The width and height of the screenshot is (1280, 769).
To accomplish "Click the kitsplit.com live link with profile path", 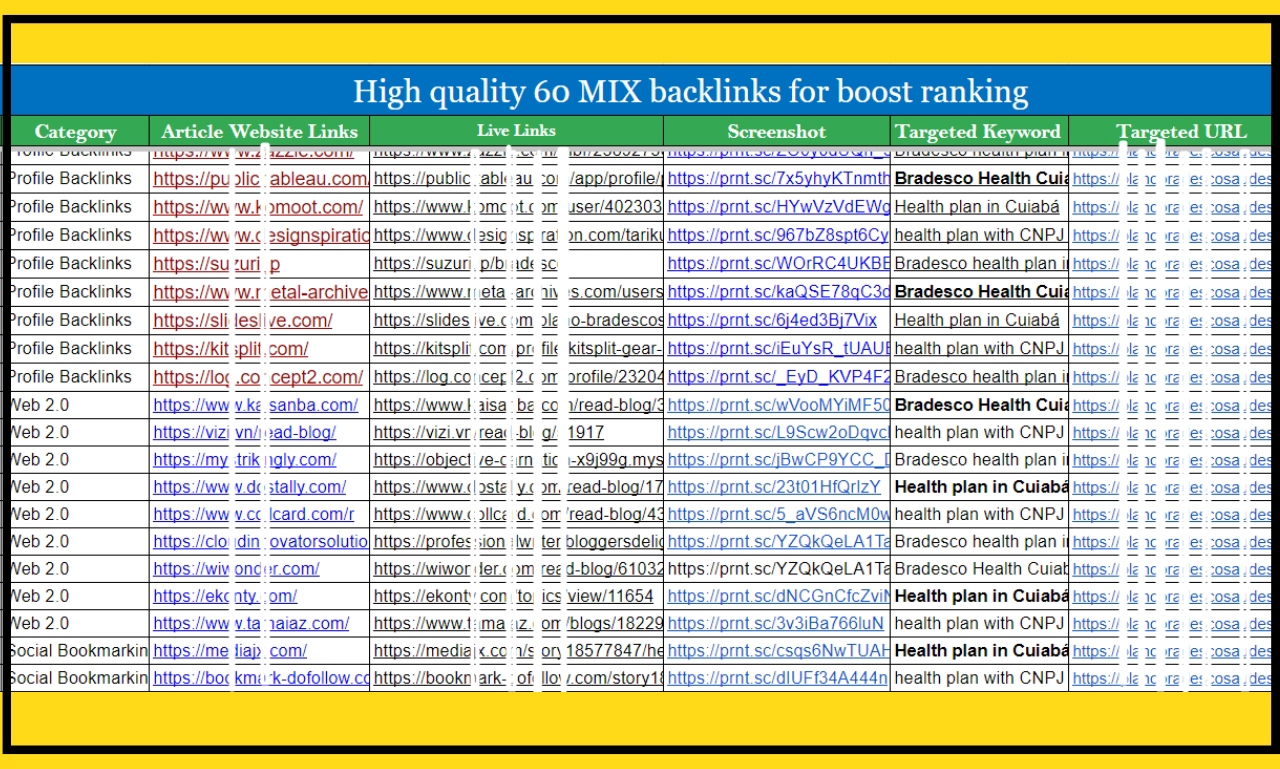I will 517,349.
